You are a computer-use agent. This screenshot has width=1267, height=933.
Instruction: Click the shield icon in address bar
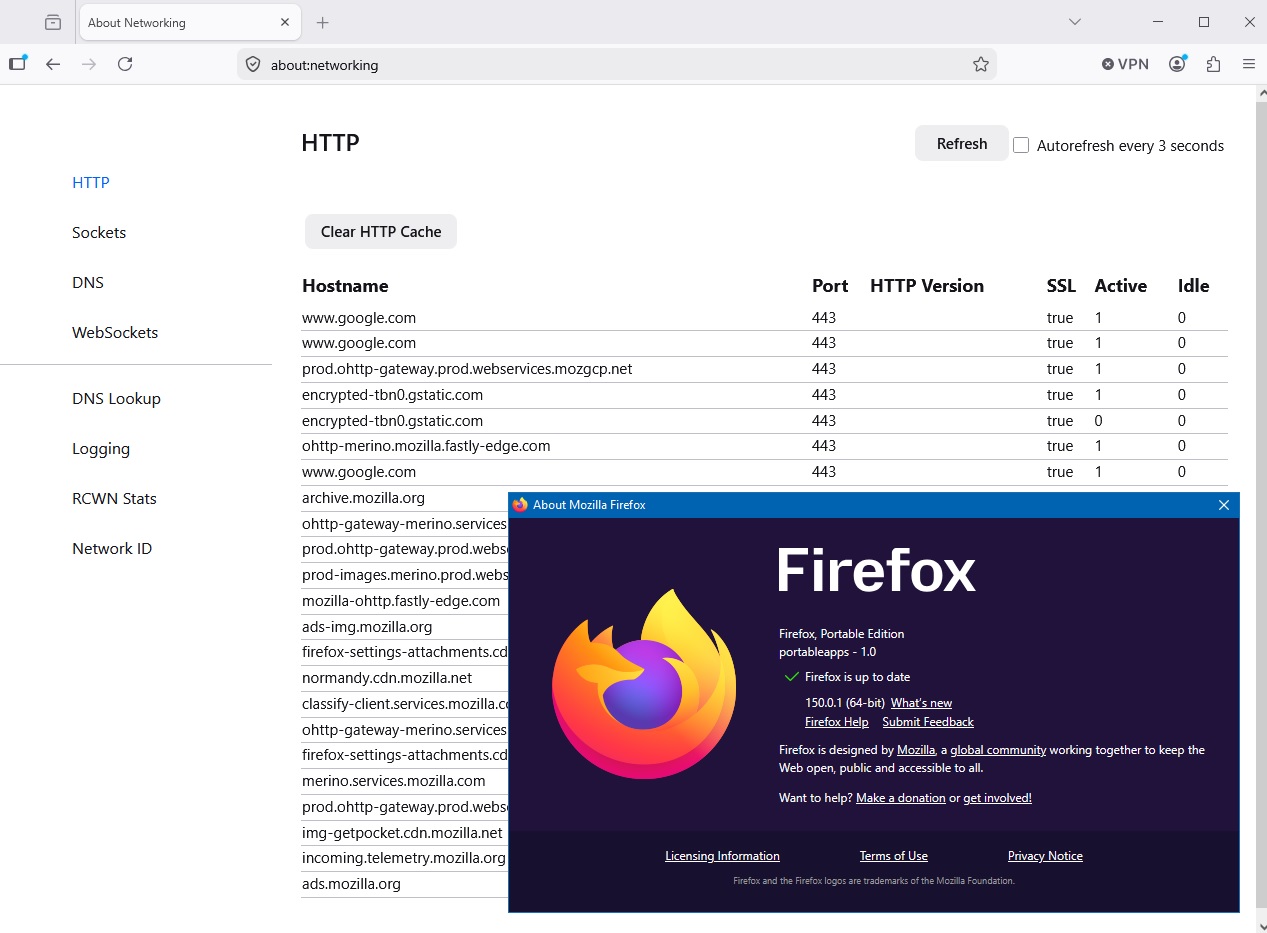pyautogui.click(x=253, y=64)
